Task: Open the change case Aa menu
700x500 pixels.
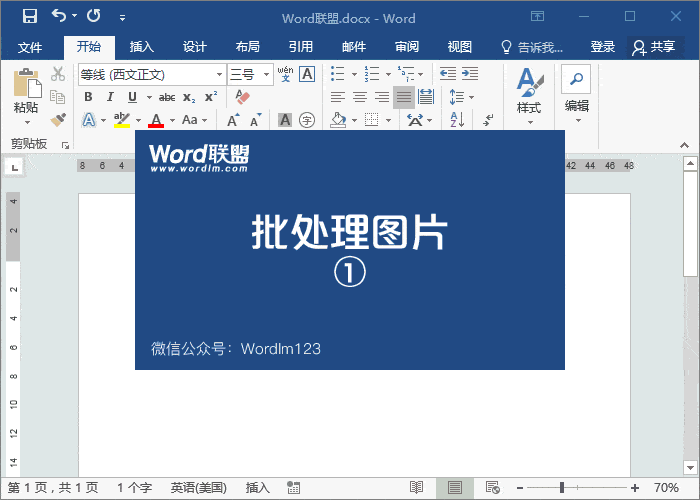Action: pyautogui.click(x=195, y=120)
